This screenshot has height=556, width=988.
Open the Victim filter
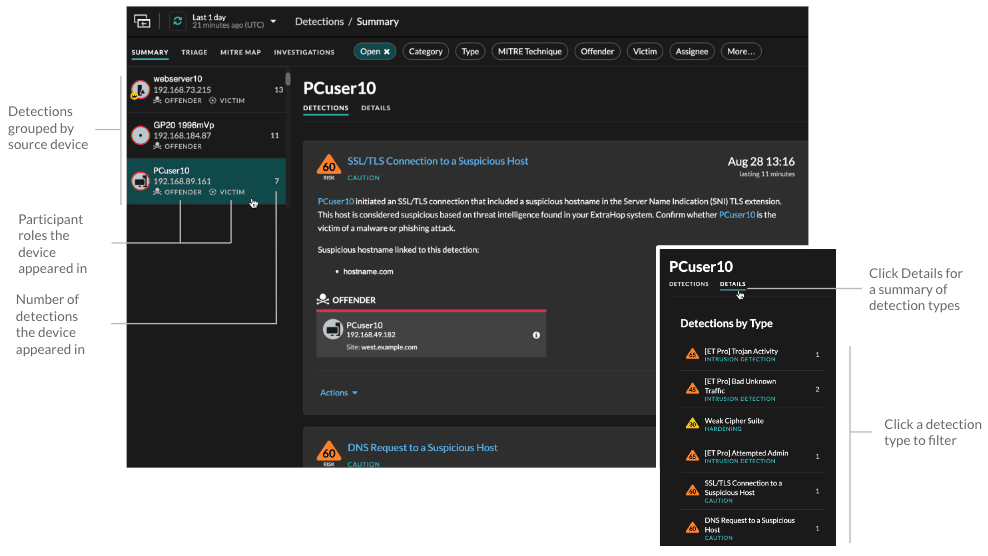point(645,52)
